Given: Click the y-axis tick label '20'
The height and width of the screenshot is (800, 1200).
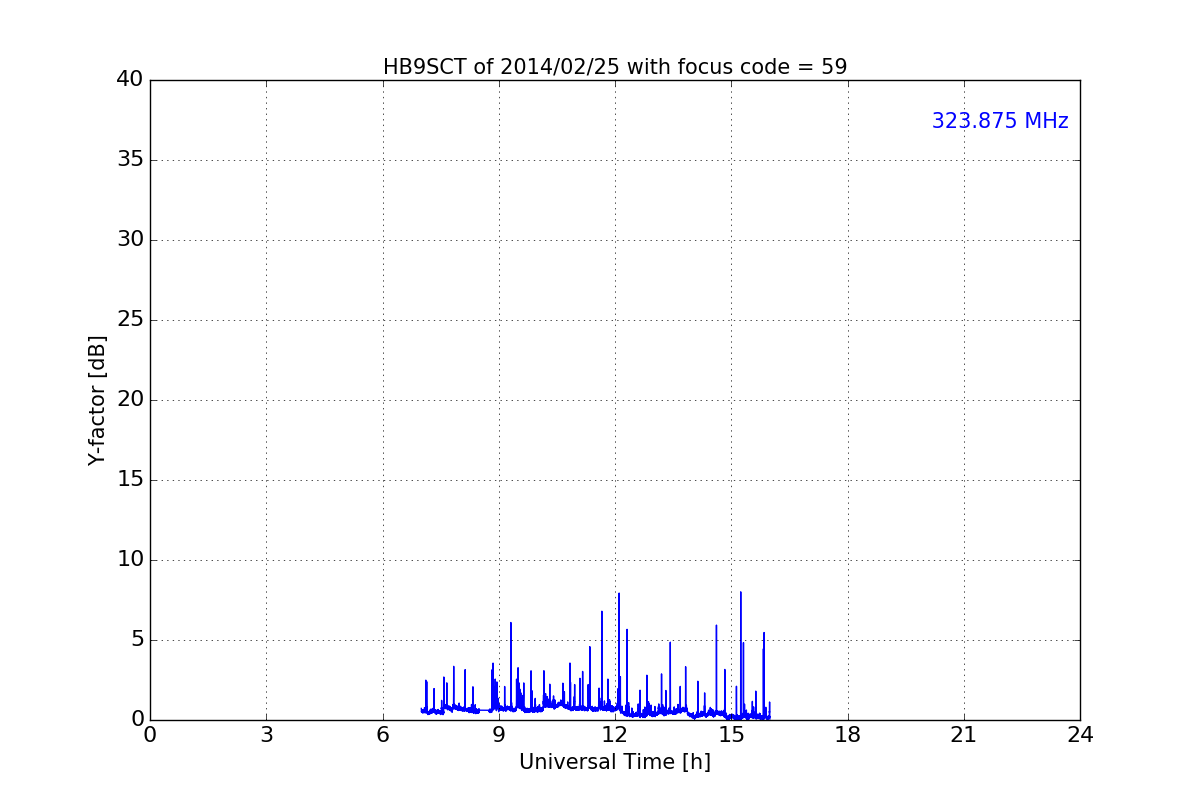Looking at the screenshot, I should pos(130,400).
